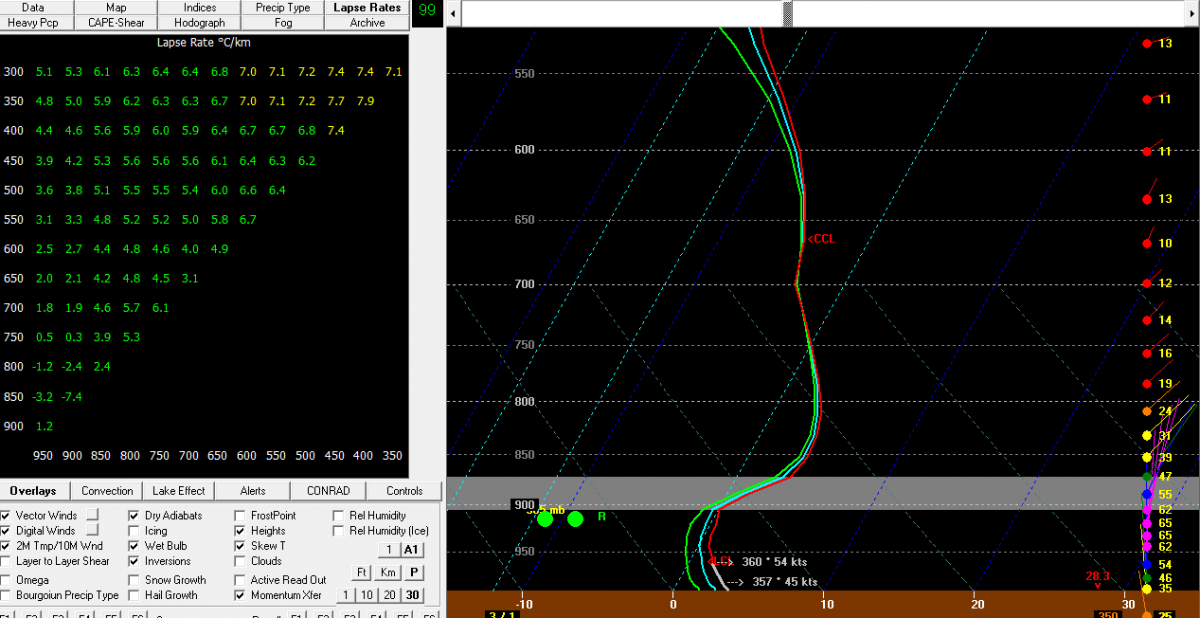Screen dimensions: 1200x618
Task: Open the Controls panel tab
Action: pyautogui.click(x=404, y=491)
